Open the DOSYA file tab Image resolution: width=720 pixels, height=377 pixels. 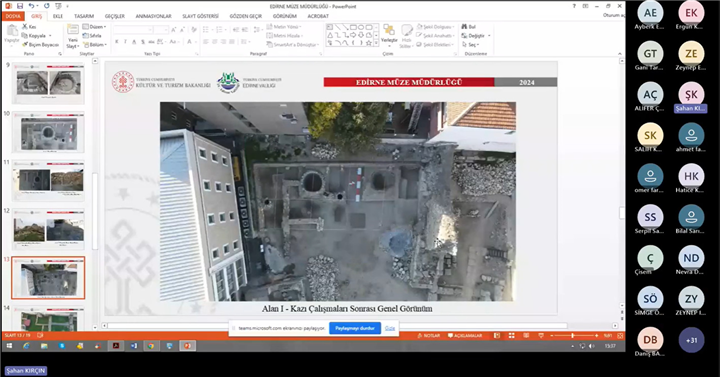pos(13,16)
